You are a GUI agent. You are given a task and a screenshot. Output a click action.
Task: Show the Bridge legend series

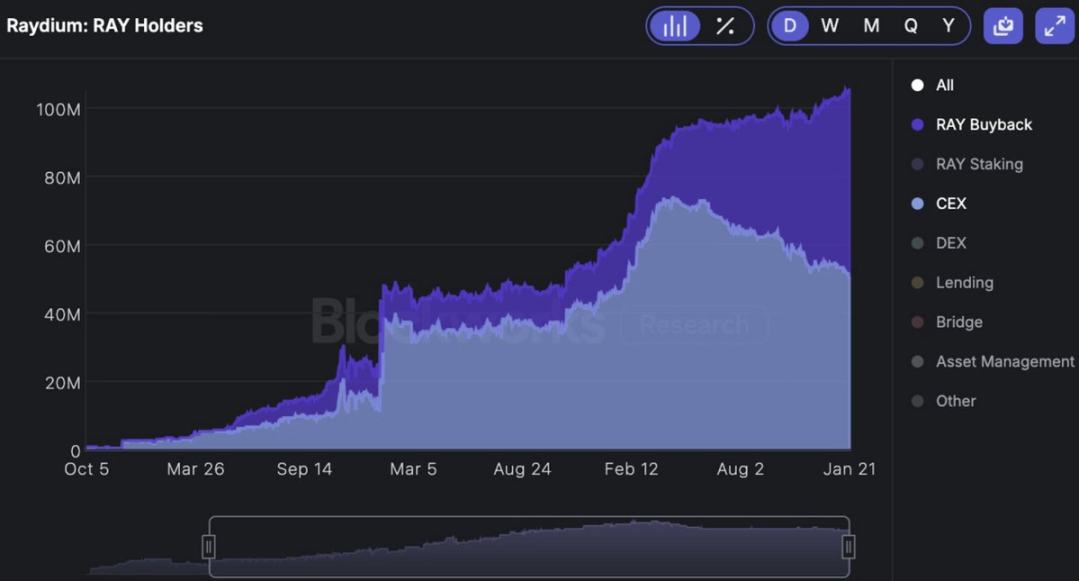point(958,322)
